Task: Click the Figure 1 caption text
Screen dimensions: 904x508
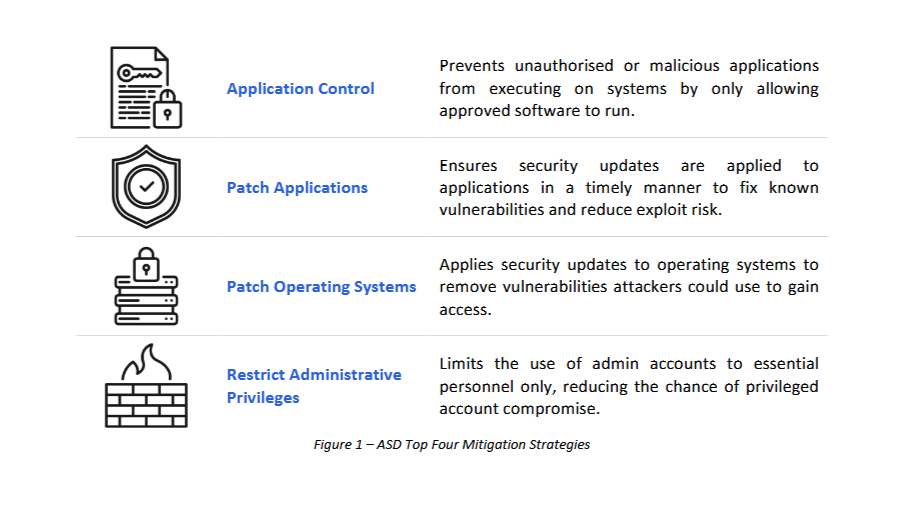Action: [451, 445]
